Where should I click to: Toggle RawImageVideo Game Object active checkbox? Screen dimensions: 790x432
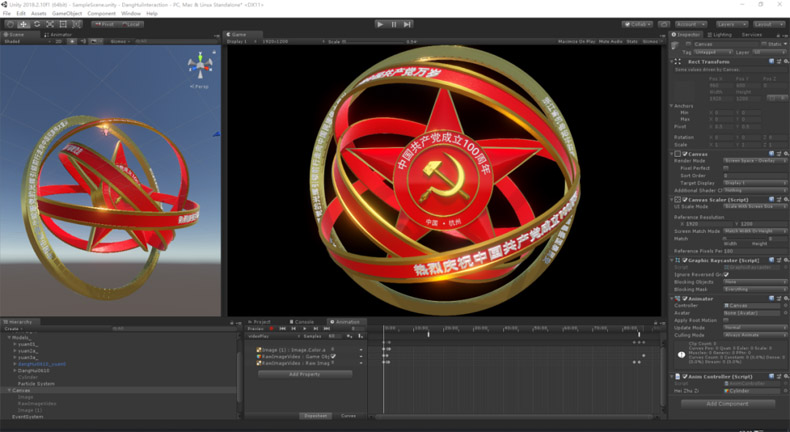333,356
